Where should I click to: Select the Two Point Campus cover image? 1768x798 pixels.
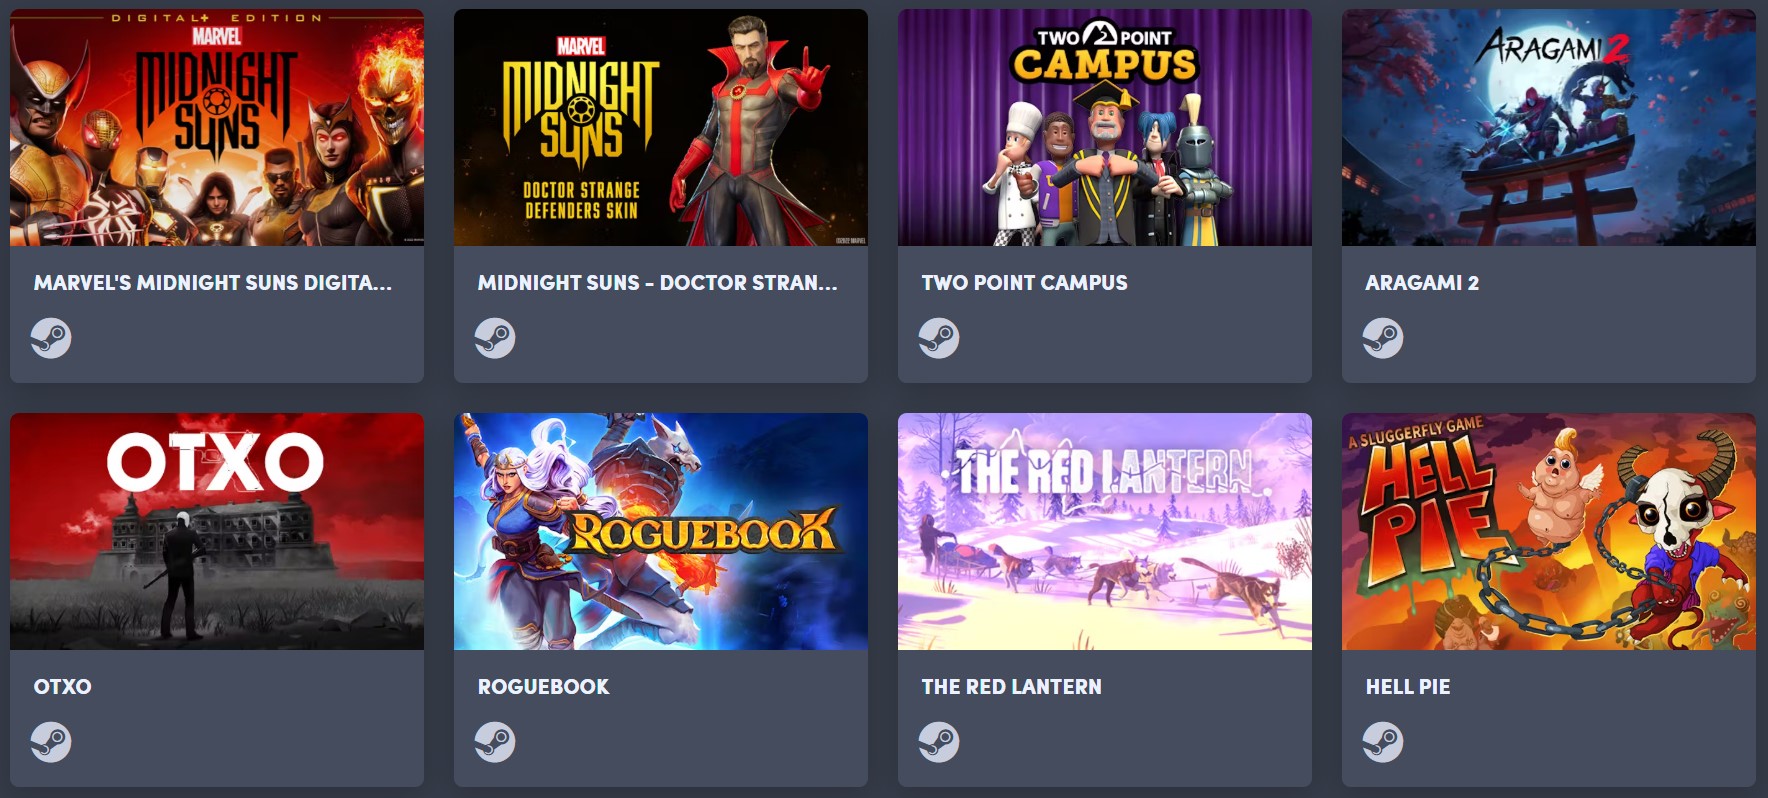point(1105,127)
